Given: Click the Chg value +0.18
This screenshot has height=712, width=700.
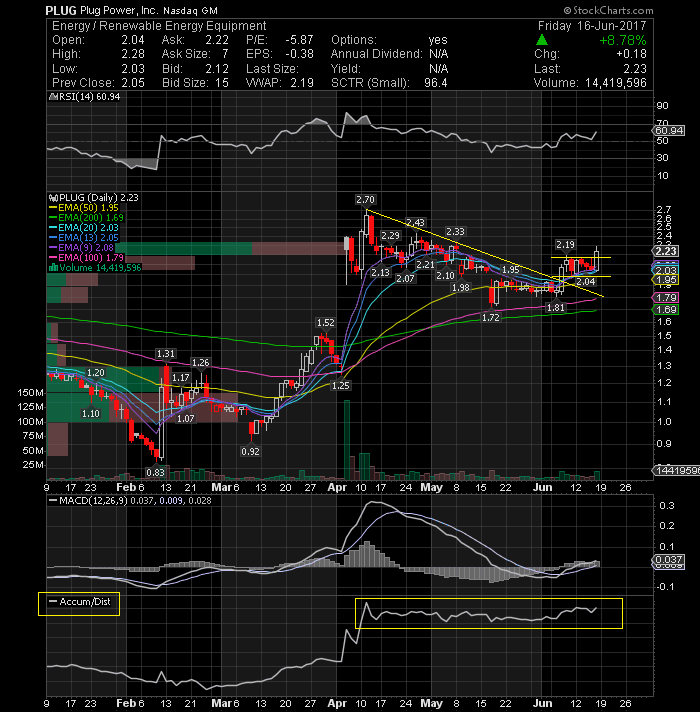Looking at the screenshot, I should [x=631, y=54].
